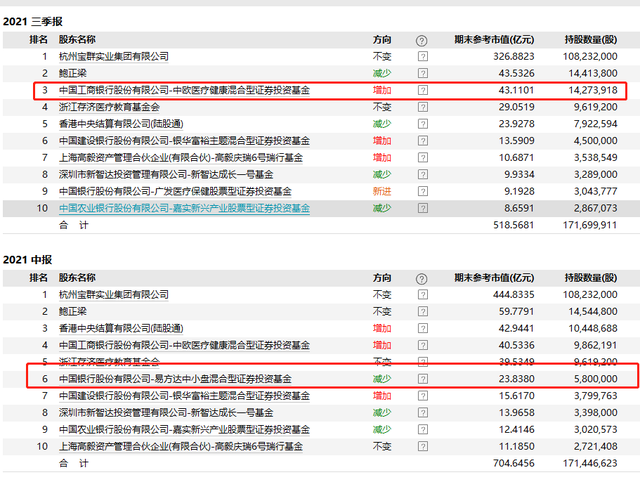The height and width of the screenshot is (482, 640).
Task: Click question icon for 香港中央结算 in 三季报
Action: point(423,124)
